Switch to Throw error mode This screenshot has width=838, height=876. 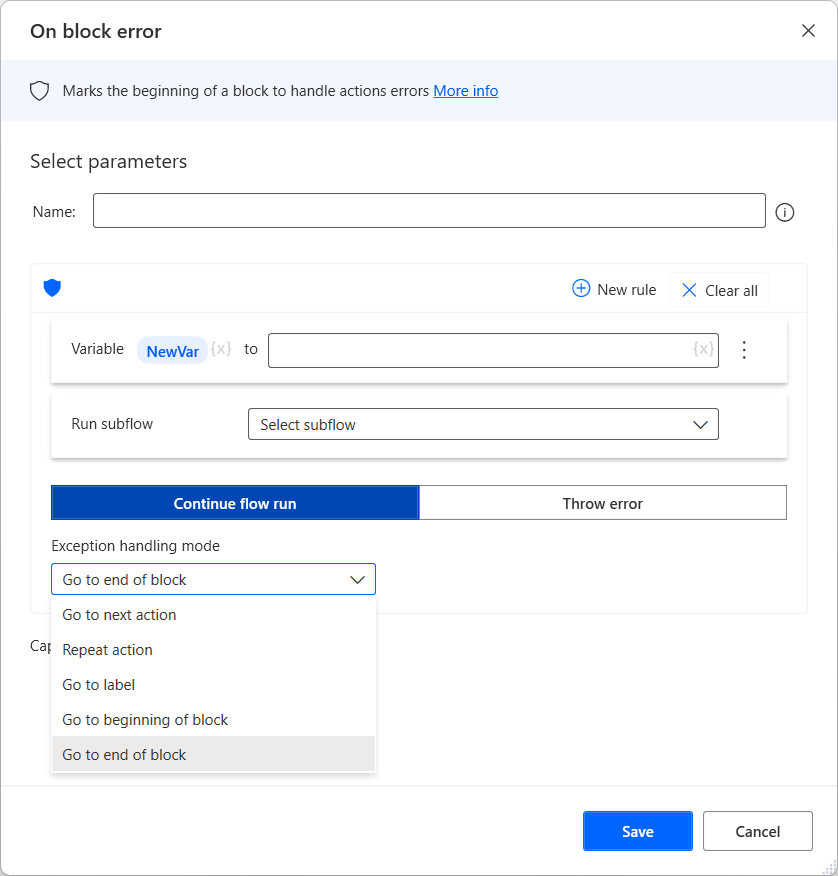pyautogui.click(x=602, y=503)
